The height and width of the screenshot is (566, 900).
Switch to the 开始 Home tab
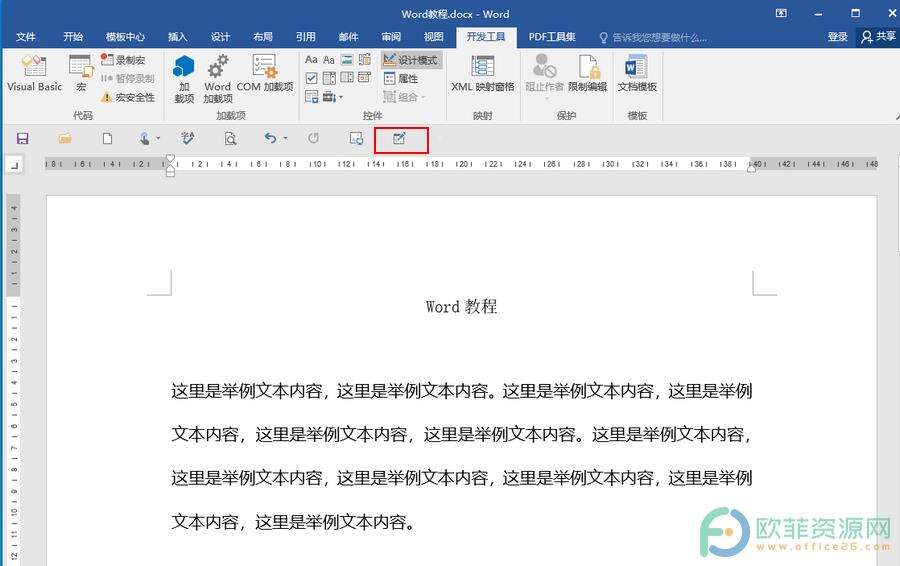[73, 37]
